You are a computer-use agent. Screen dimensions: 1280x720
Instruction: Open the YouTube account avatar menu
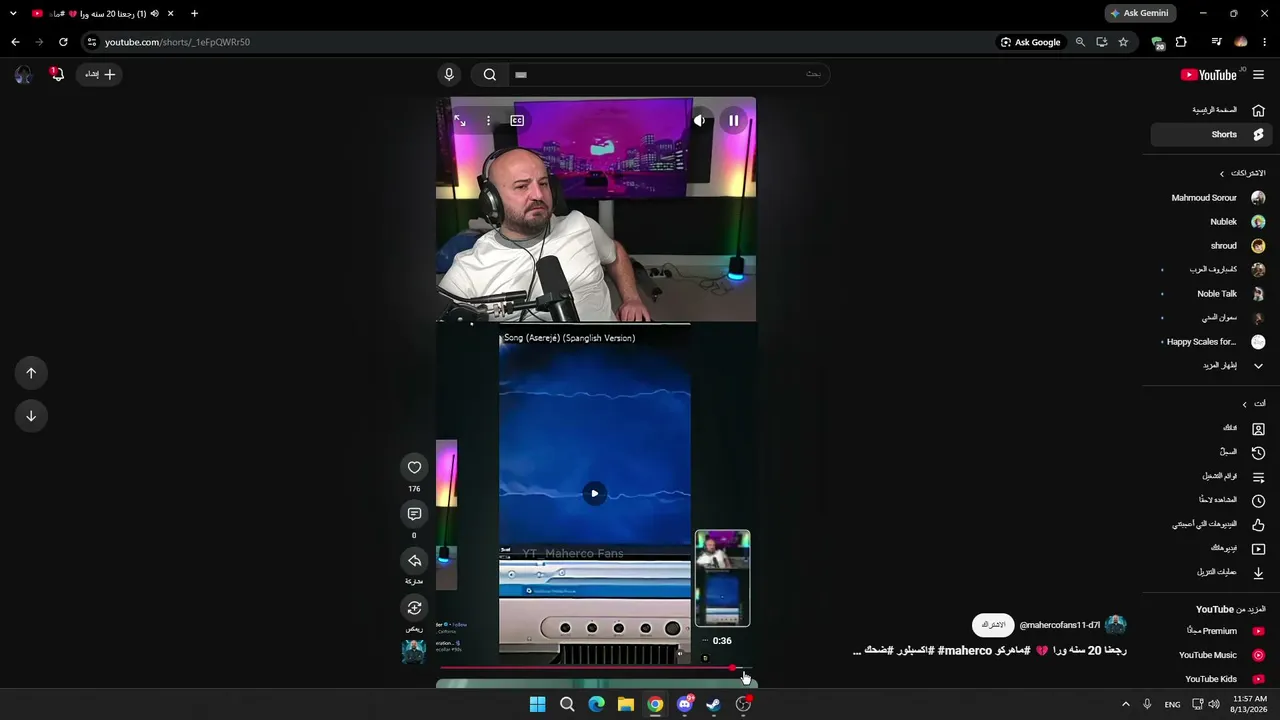[23, 74]
